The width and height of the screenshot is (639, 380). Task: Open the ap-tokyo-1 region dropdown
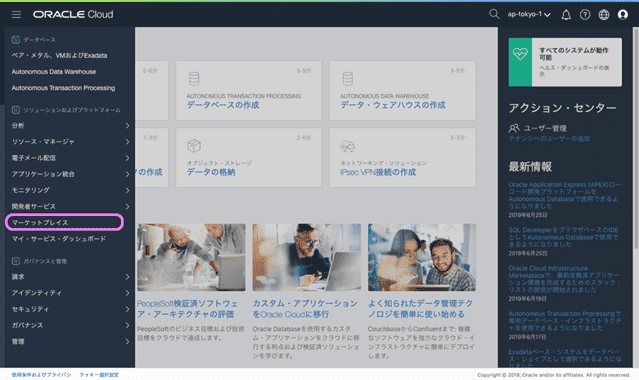[529, 14]
